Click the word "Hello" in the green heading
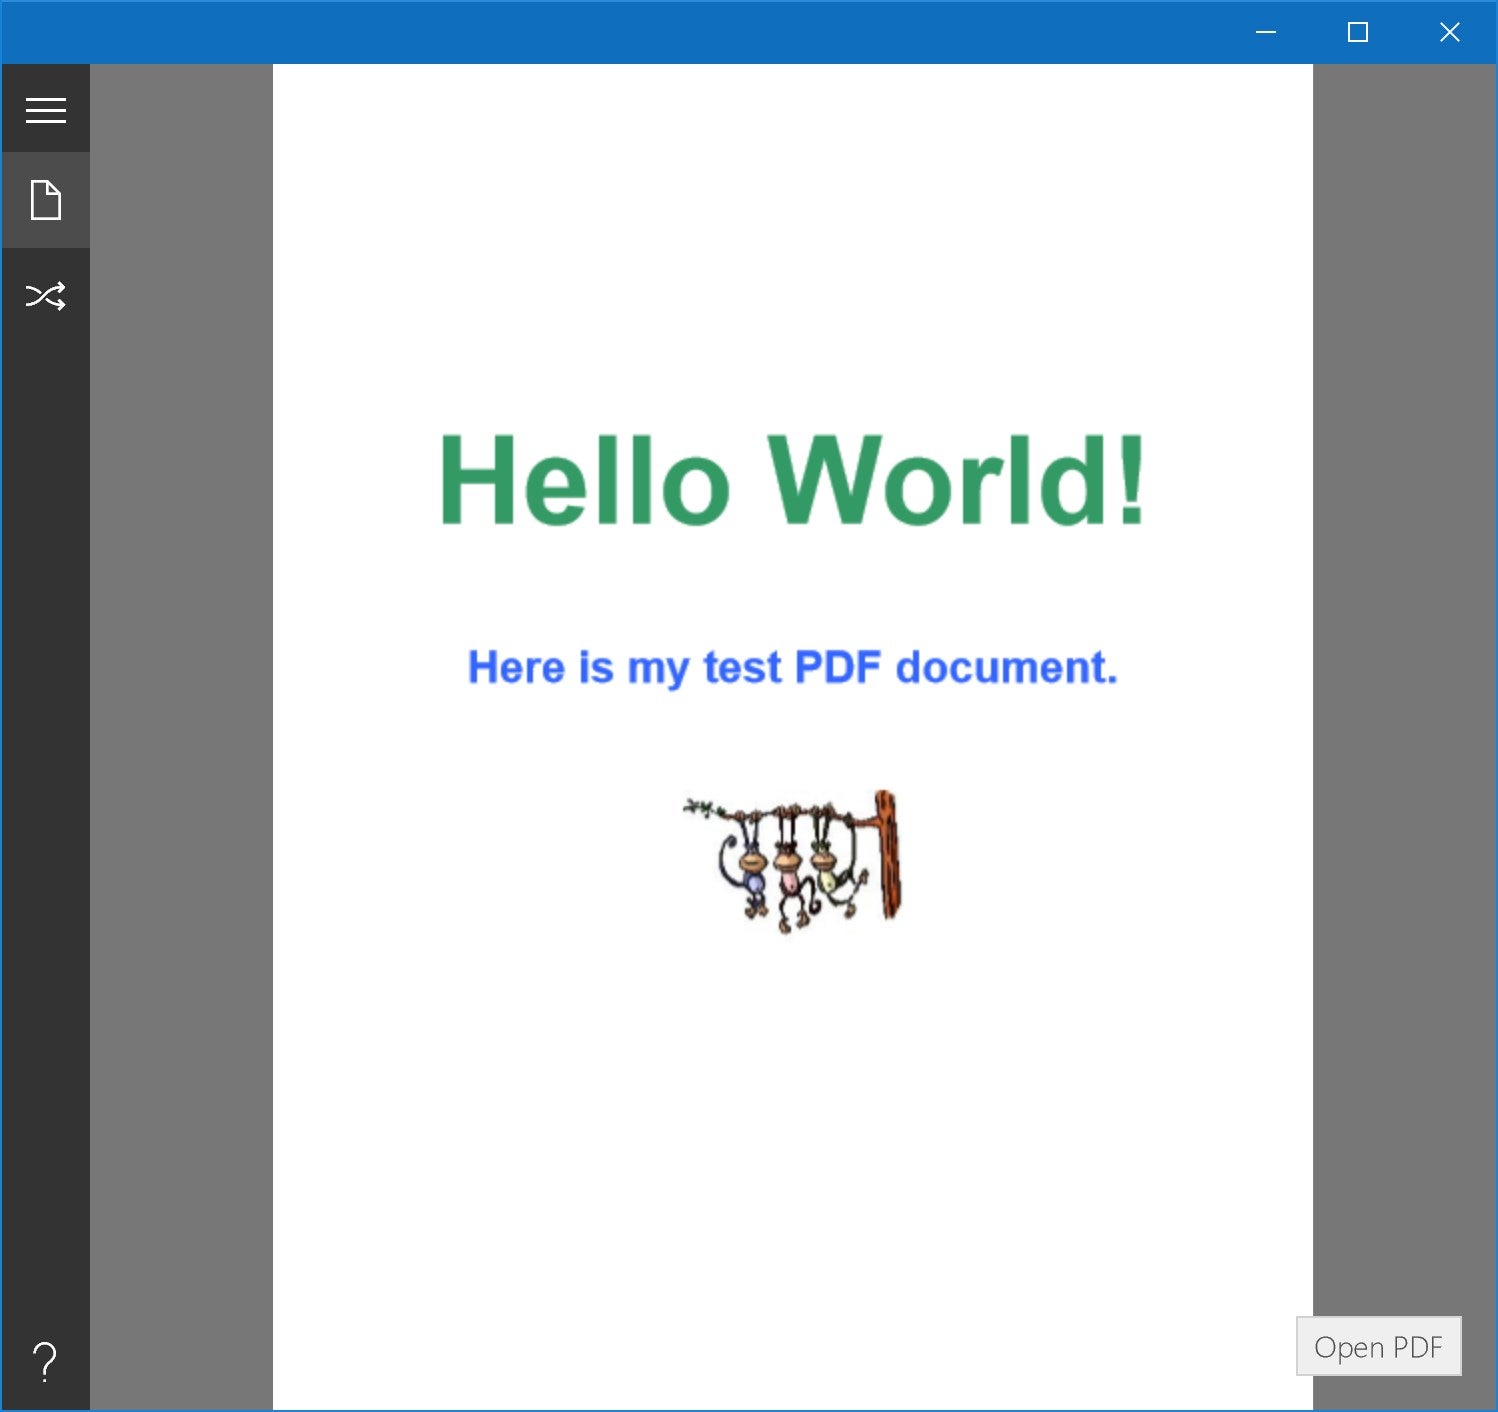 [x=585, y=481]
